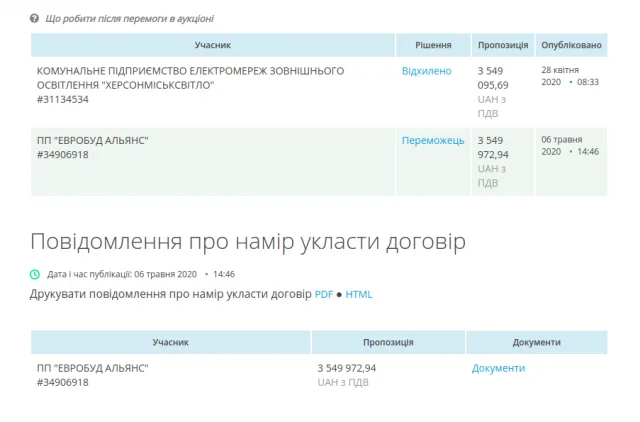Download the notice as PDF
The height and width of the screenshot is (422, 640).
click(324, 294)
